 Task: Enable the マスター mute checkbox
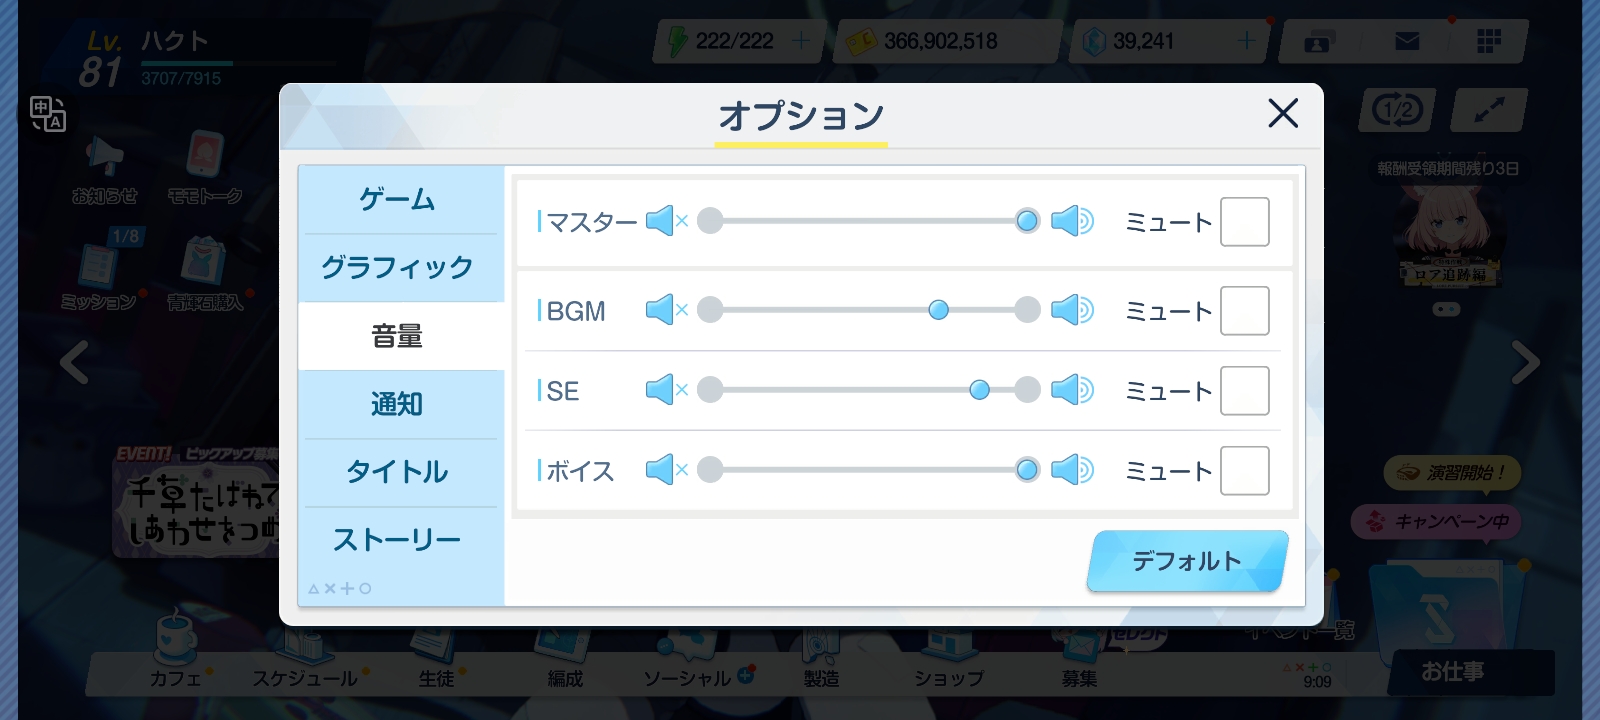point(1245,222)
